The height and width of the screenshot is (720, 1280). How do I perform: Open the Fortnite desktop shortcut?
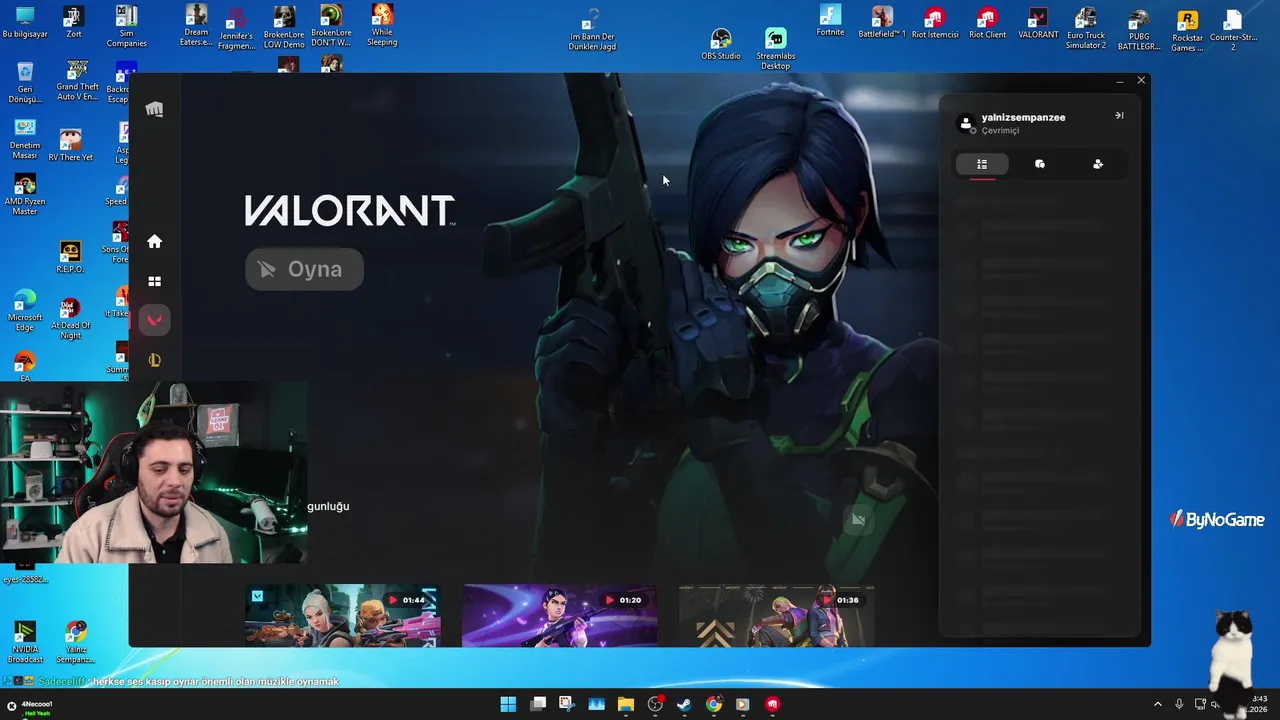(x=830, y=21)
